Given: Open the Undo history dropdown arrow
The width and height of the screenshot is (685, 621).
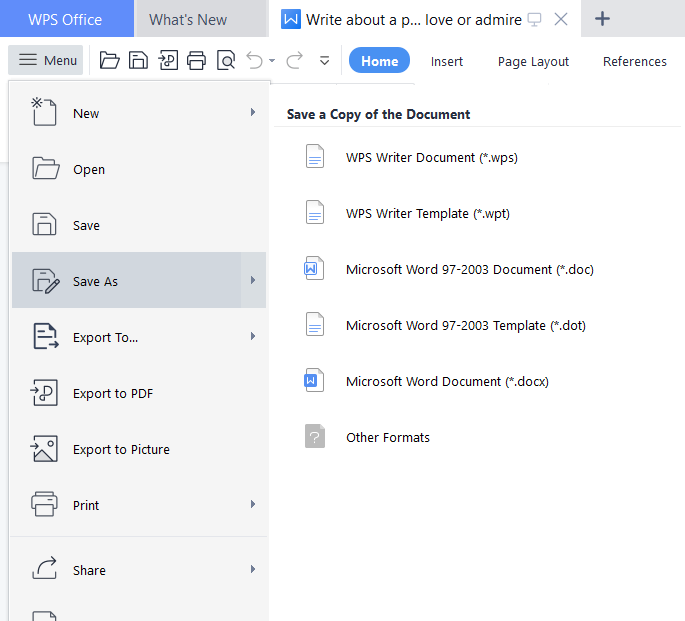Looking at the screenshot, I should coord(272,61).
